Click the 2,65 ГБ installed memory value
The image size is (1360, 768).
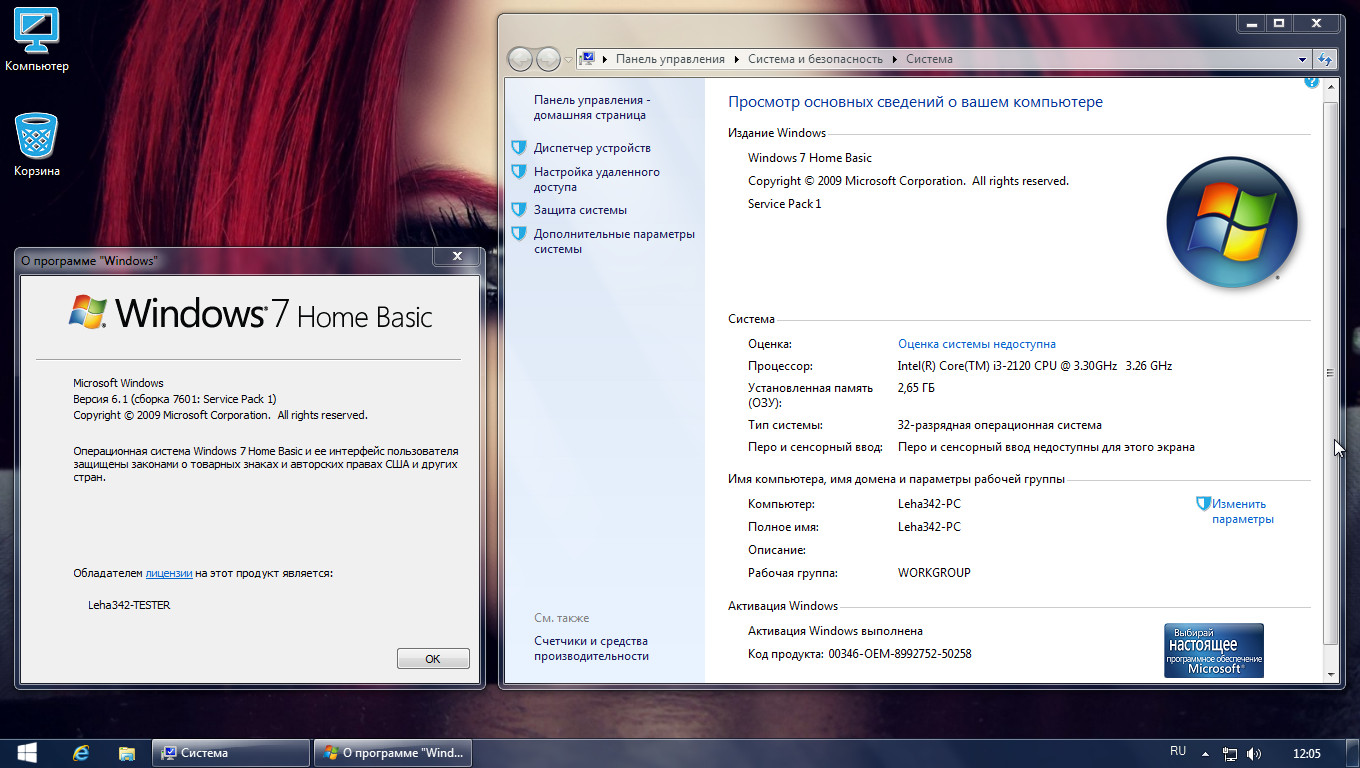pyautogui.click(x=917, y=388)
